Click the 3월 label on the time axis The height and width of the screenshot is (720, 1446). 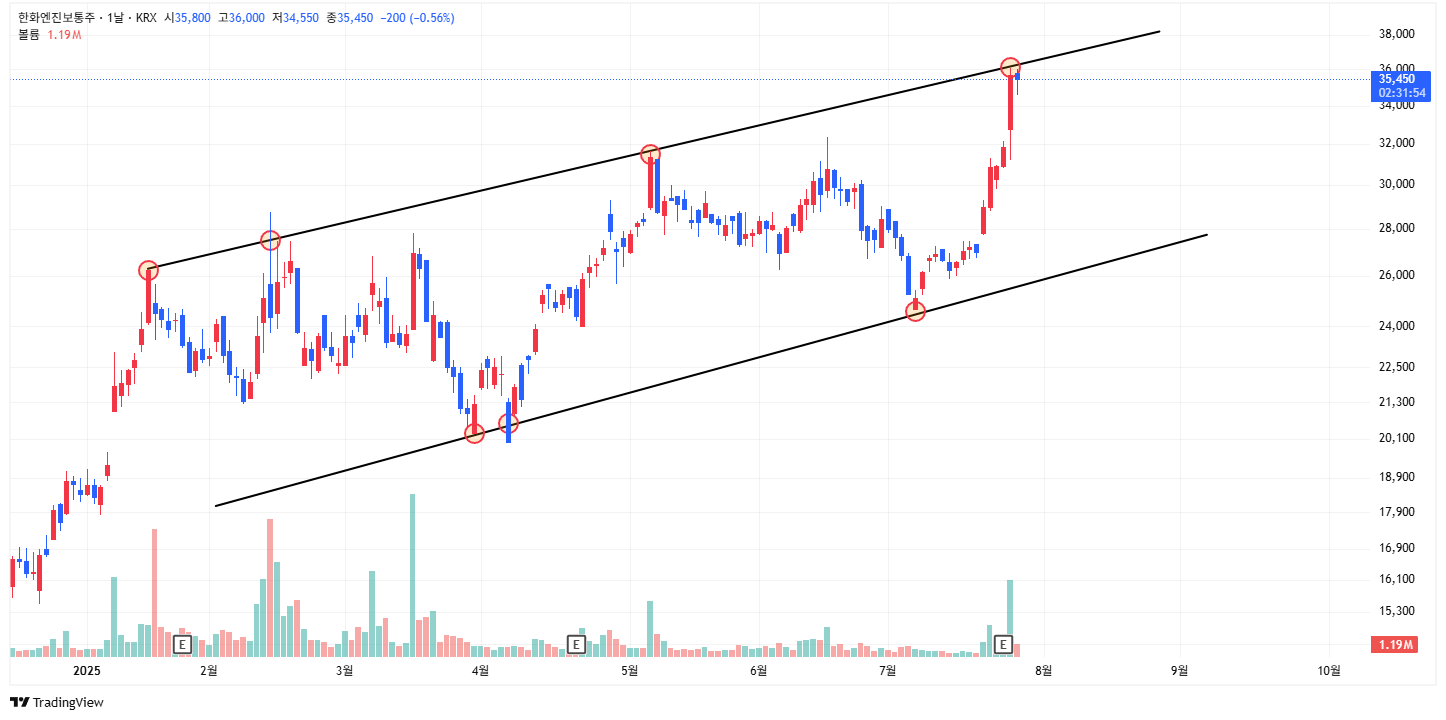(x=345, y=671)
